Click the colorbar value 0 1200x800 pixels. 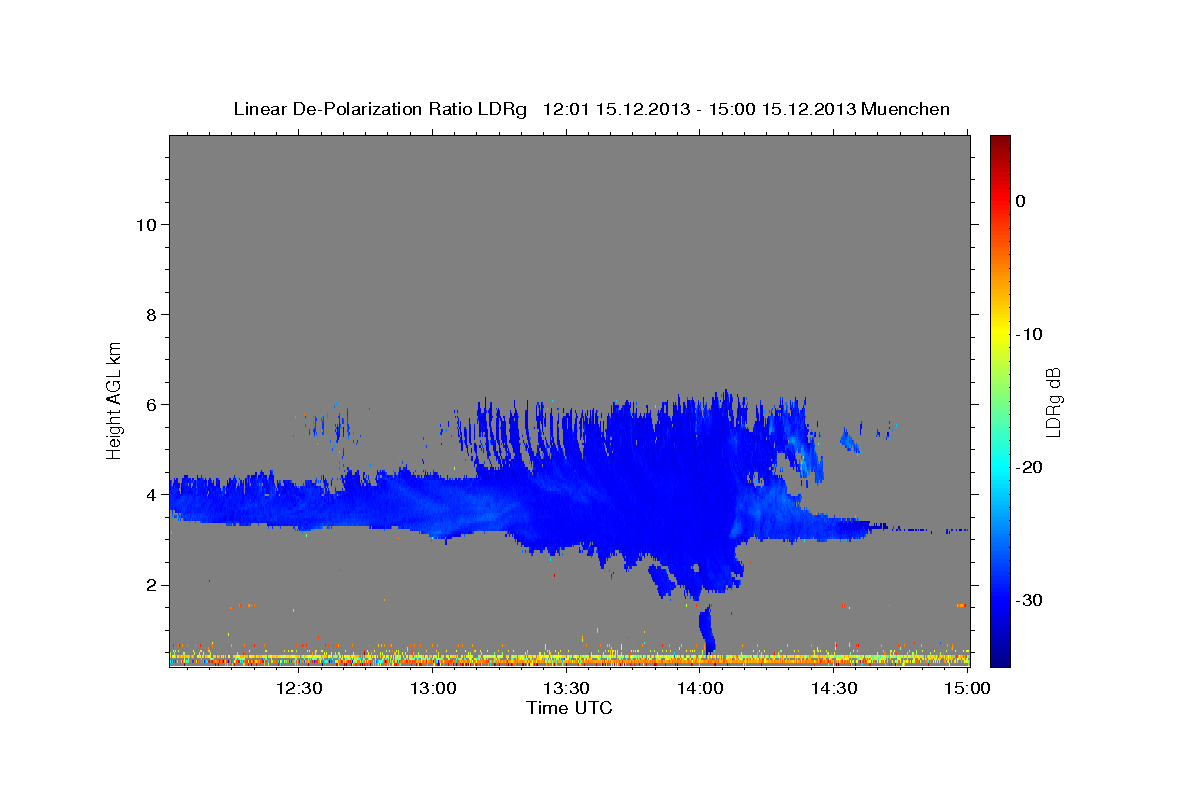(1020, 201)
